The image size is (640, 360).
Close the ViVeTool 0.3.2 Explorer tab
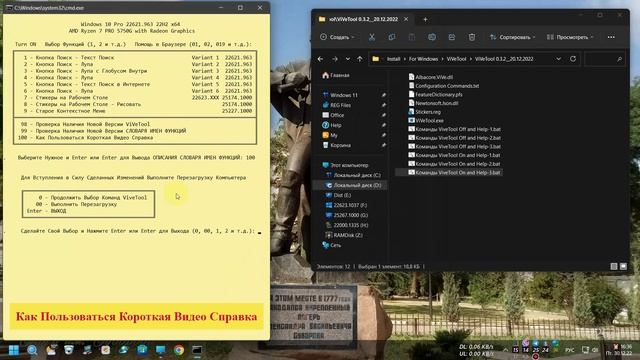[406, 19]
